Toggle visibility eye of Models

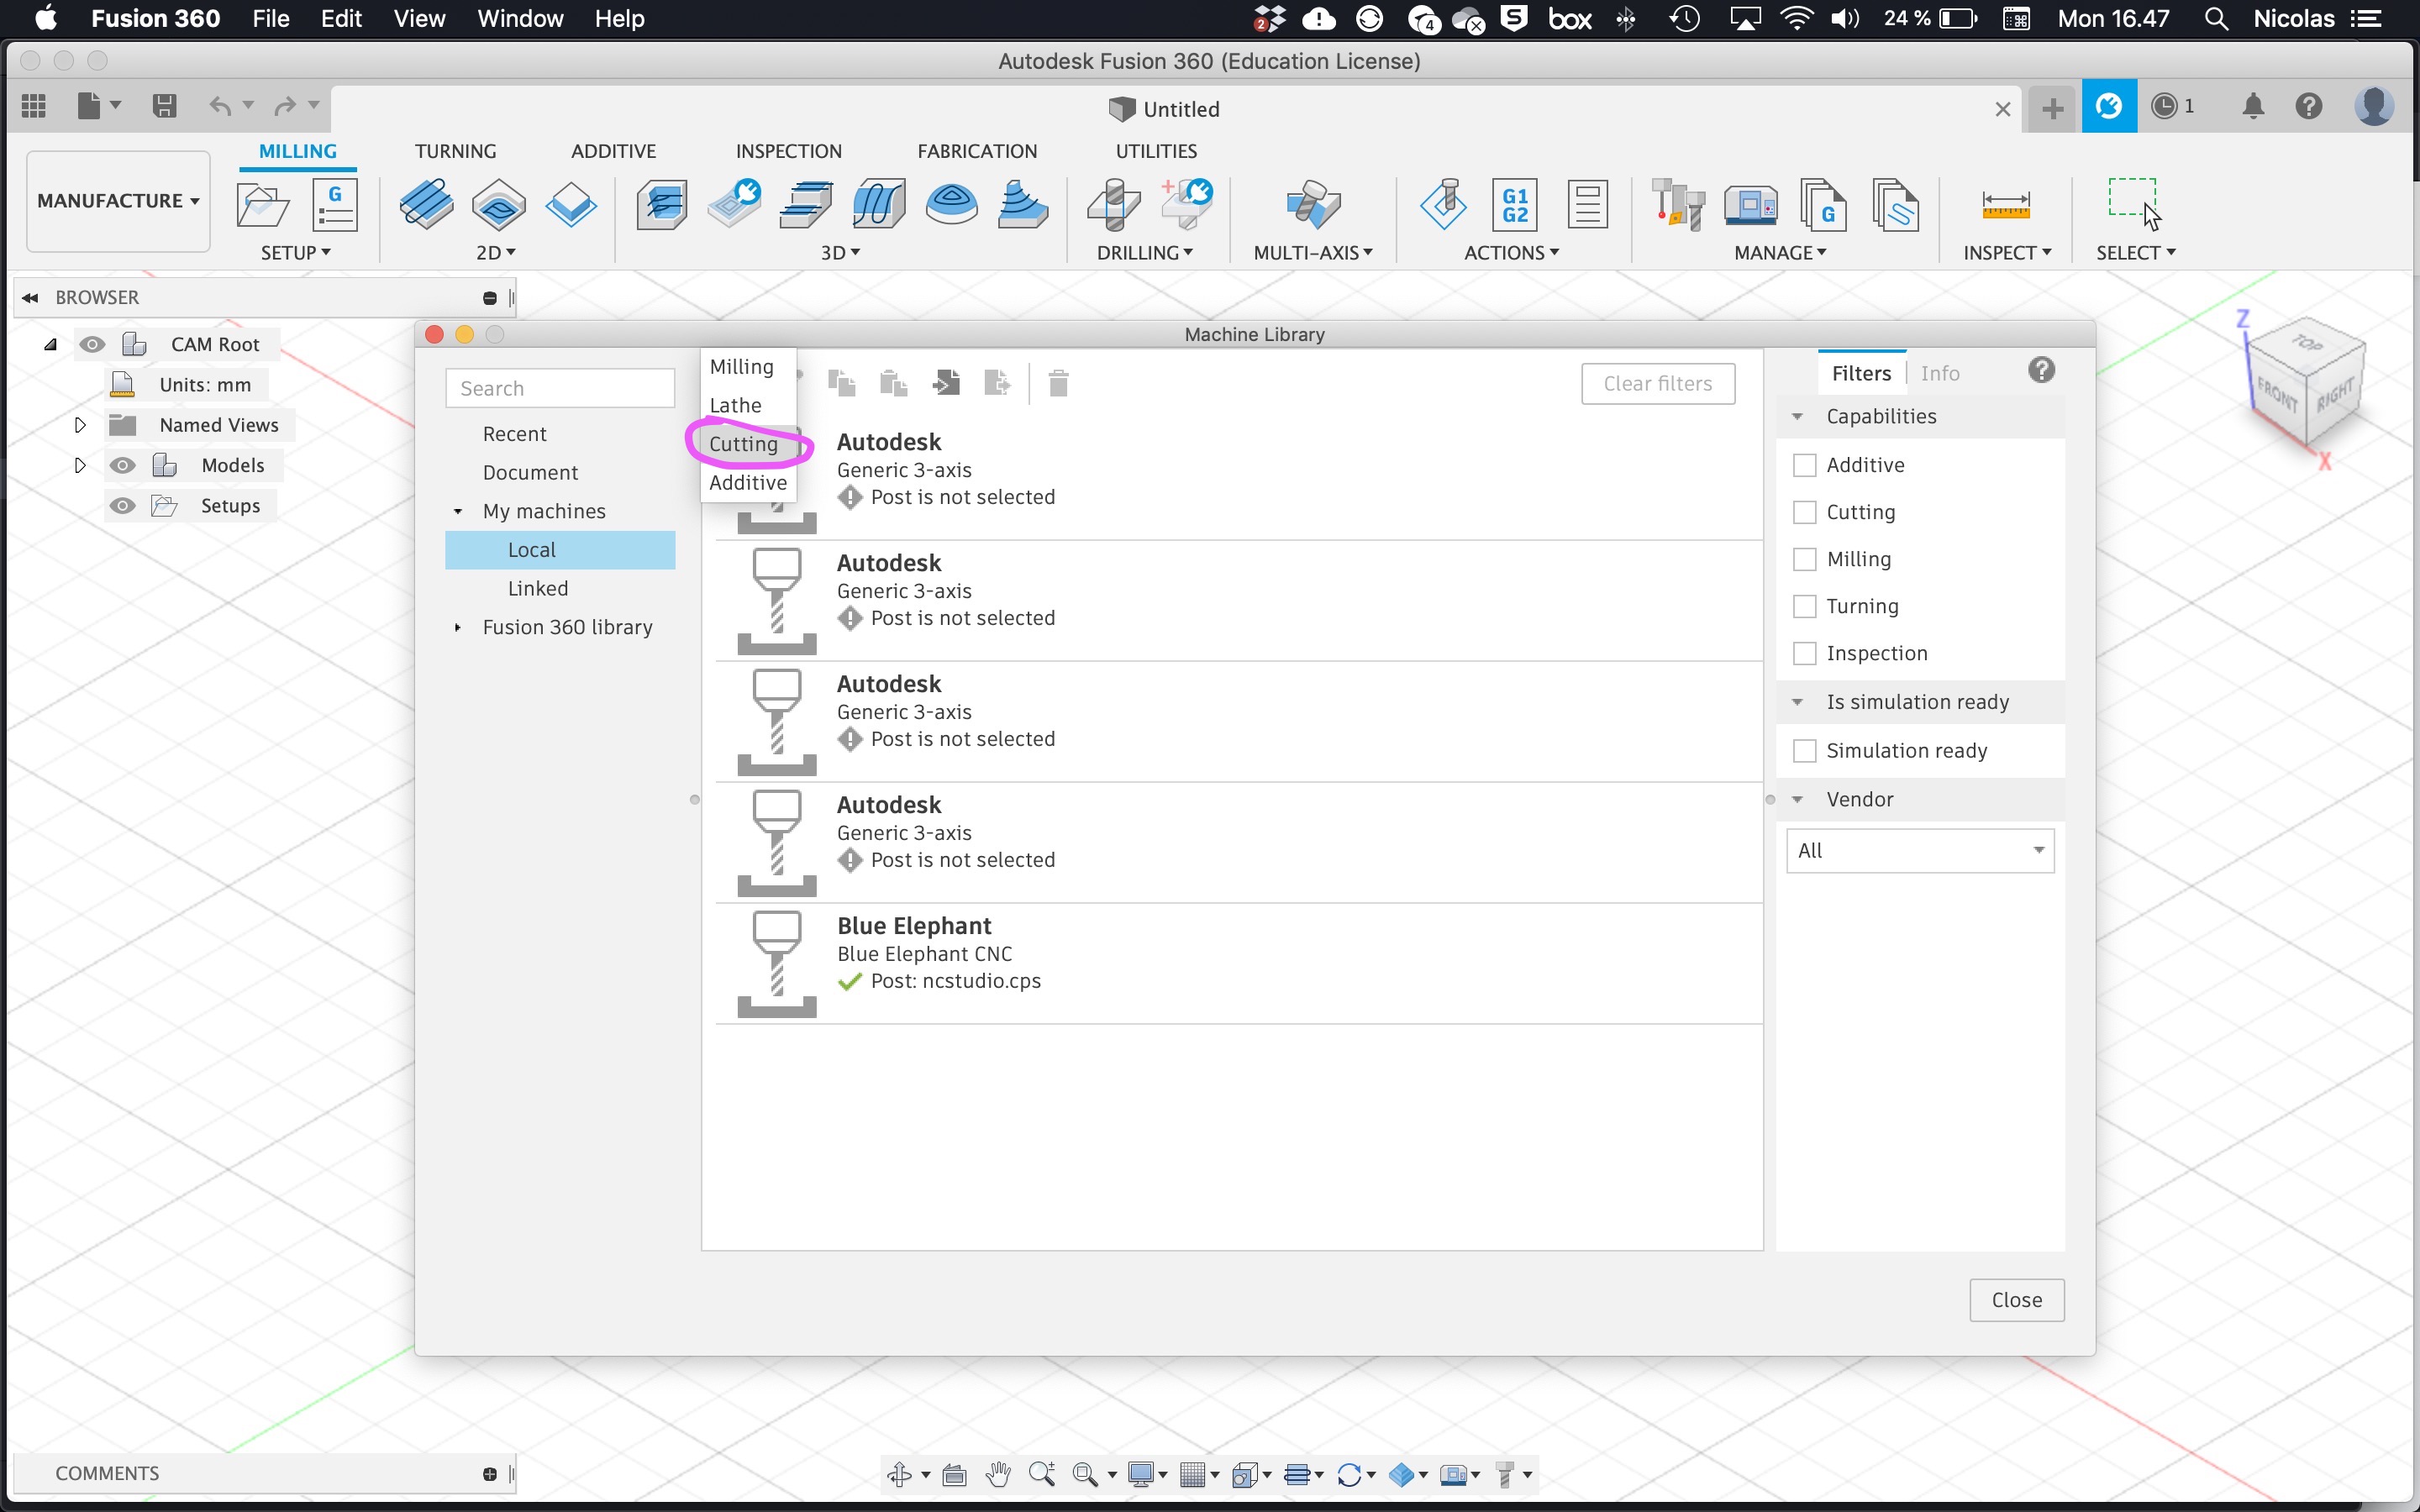coord(122,465)
